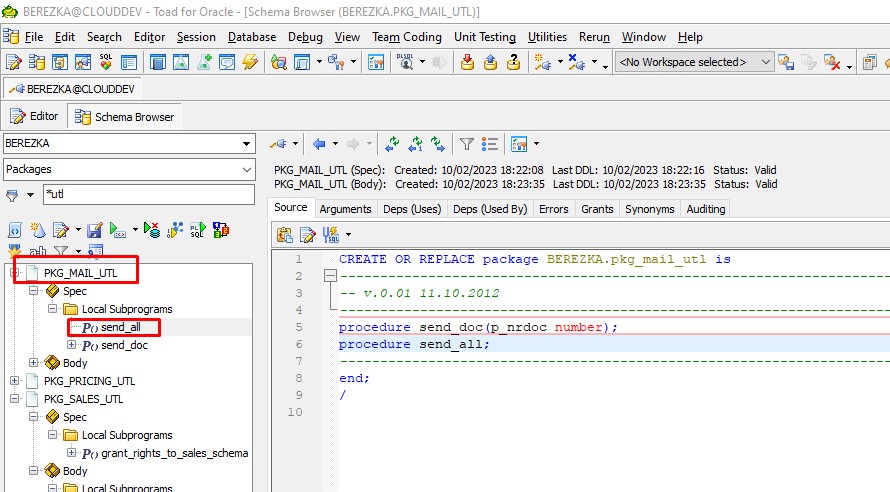Click the SQL hearts optimizer toolbar icon
This screenshot has height=492, width=890.
(x=106, y=62)
